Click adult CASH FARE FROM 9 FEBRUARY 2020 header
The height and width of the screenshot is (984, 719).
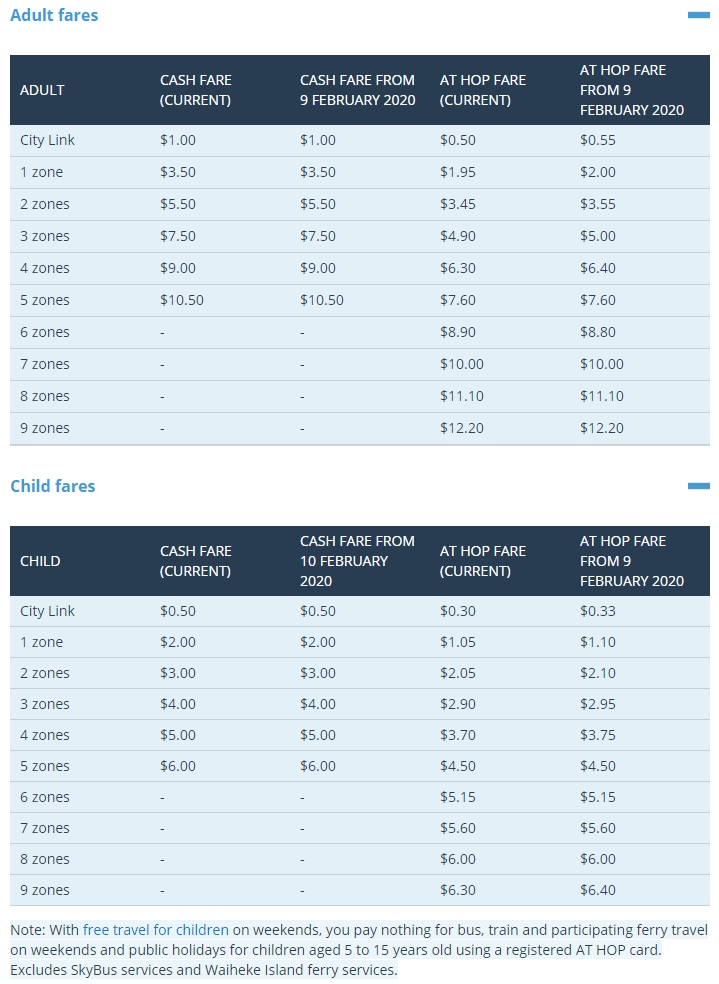pos(357,90)
